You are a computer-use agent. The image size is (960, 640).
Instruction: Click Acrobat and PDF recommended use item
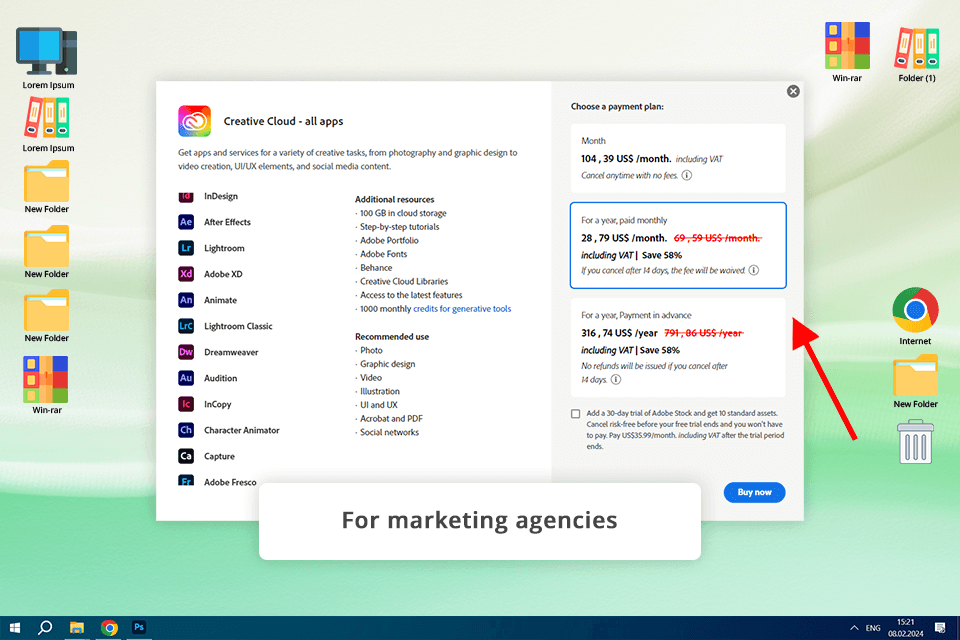391,418
